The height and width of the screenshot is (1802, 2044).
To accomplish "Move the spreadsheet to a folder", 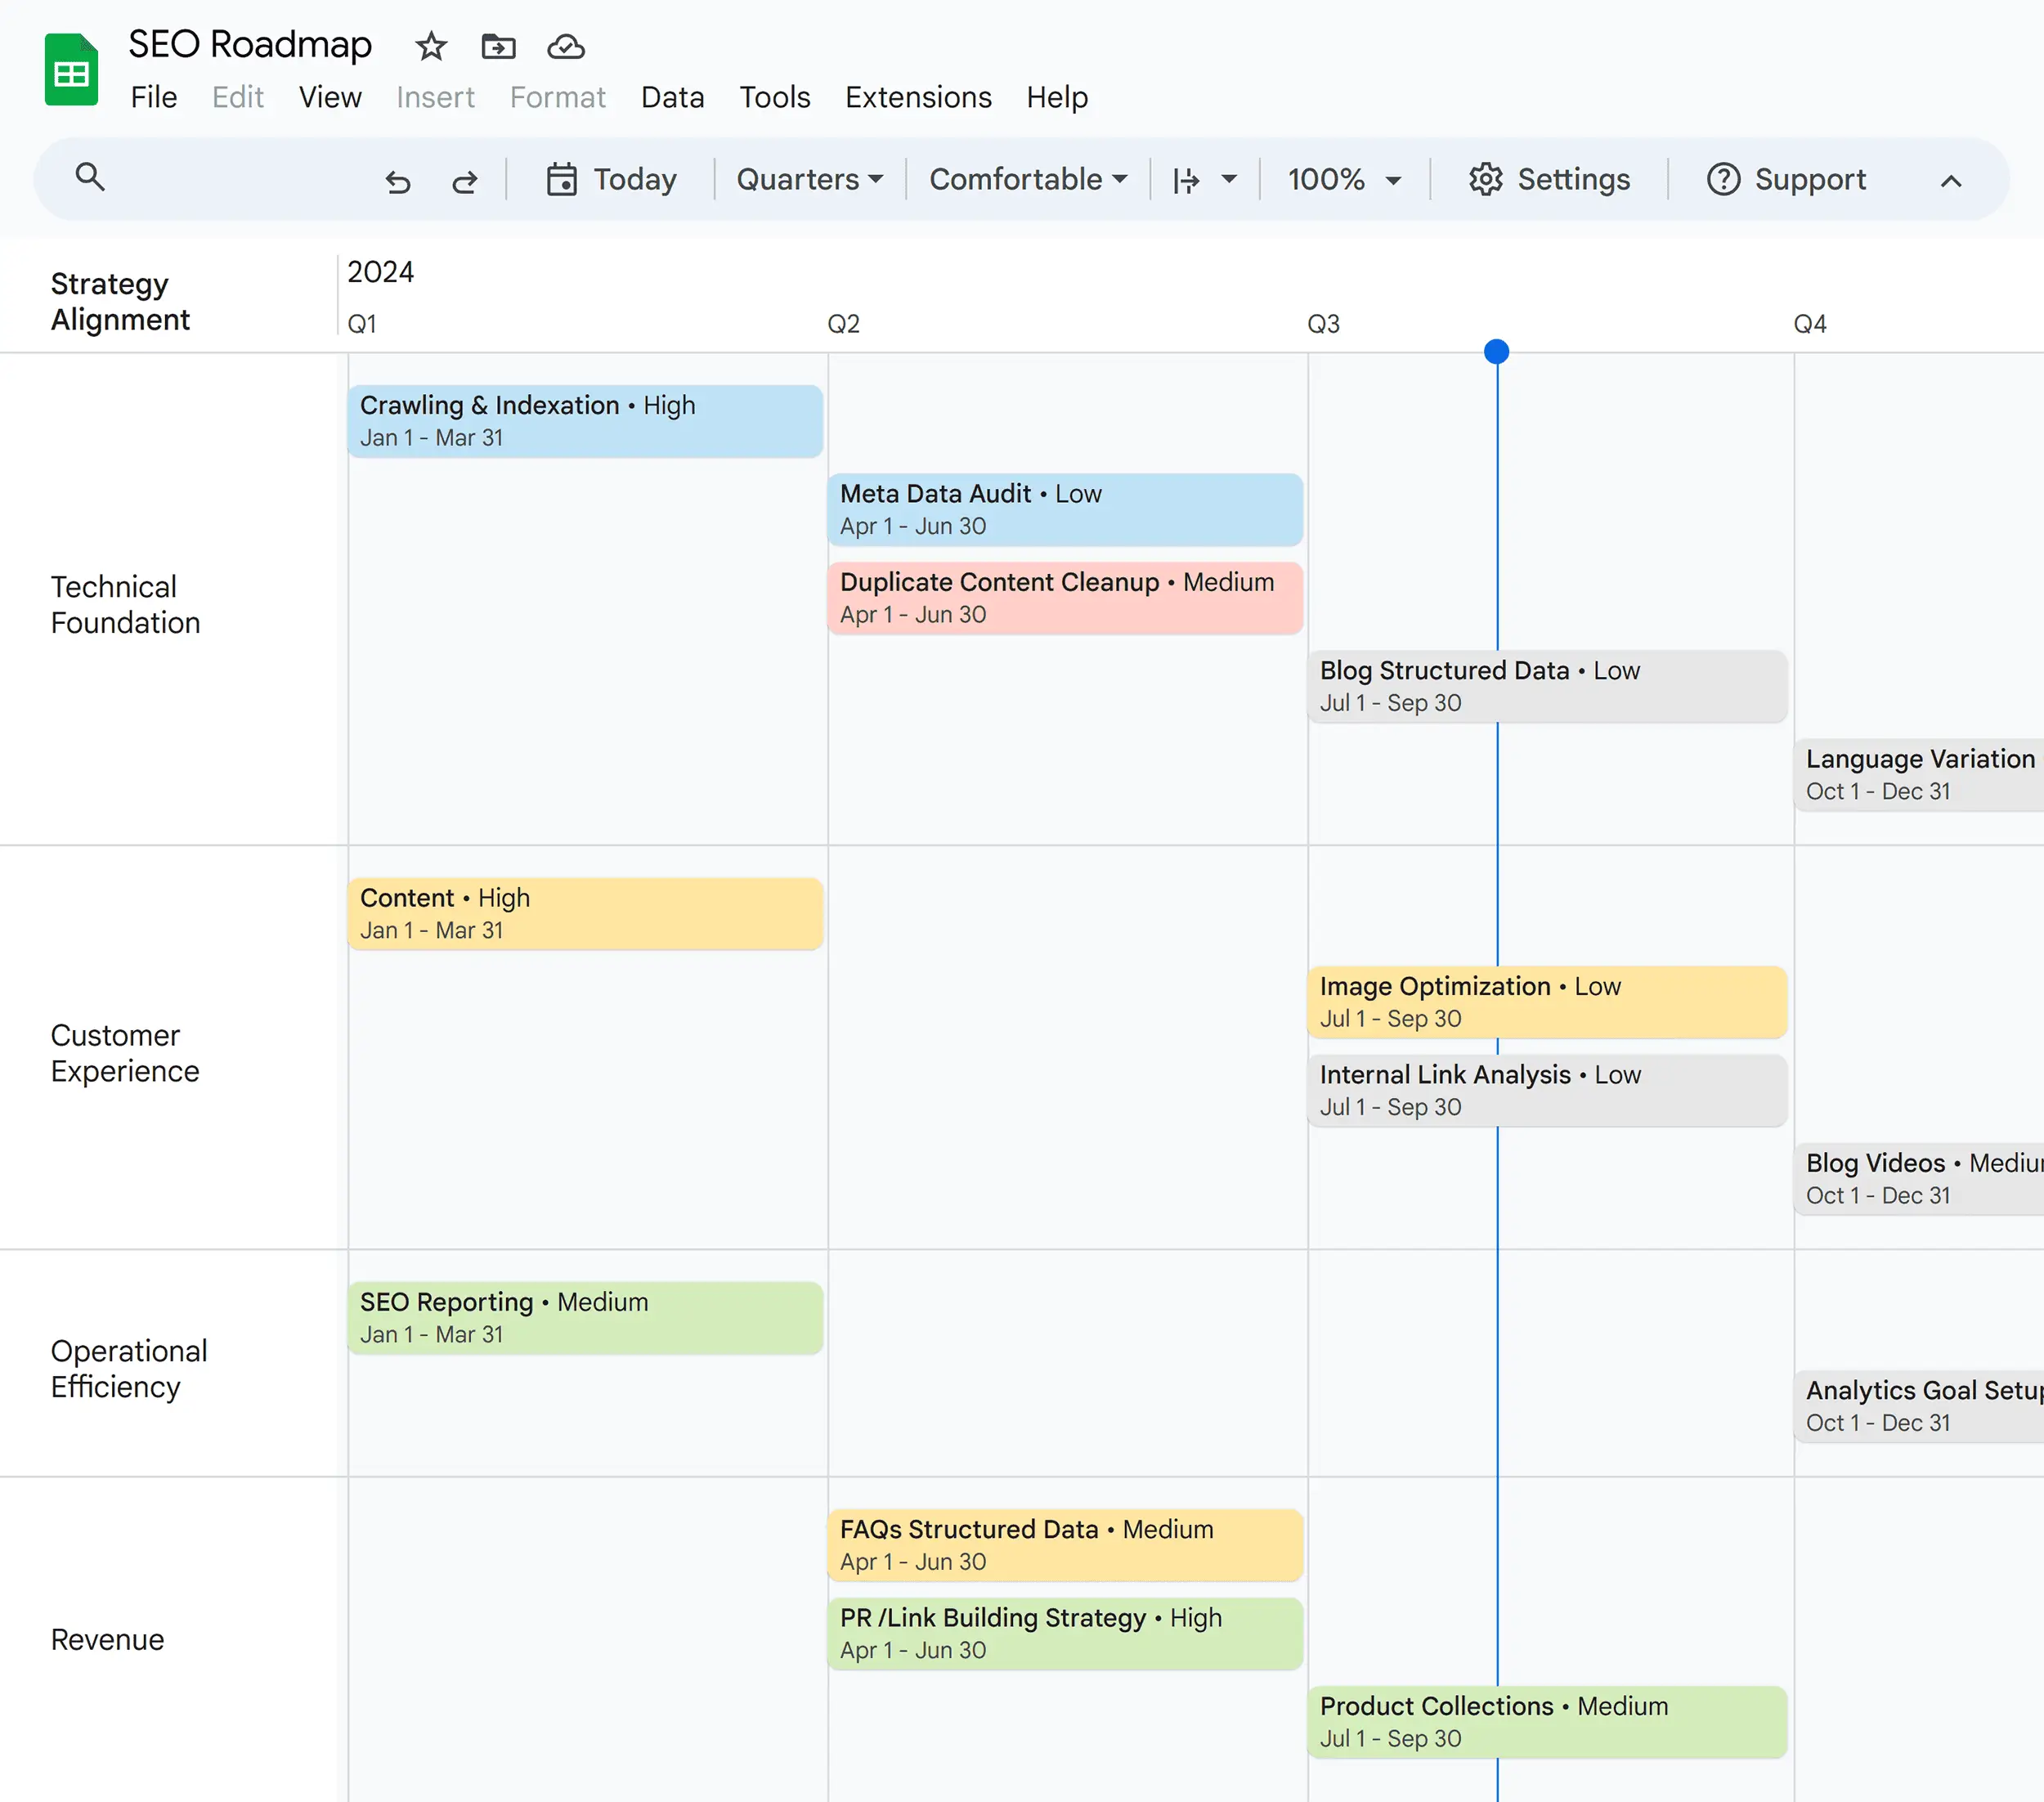I will [497, 46].
